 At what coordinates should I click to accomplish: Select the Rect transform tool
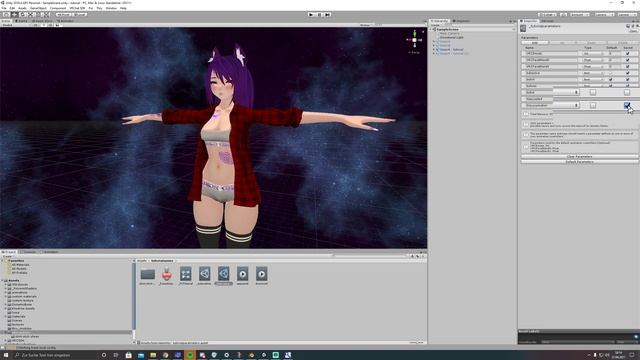pos(38,14)
